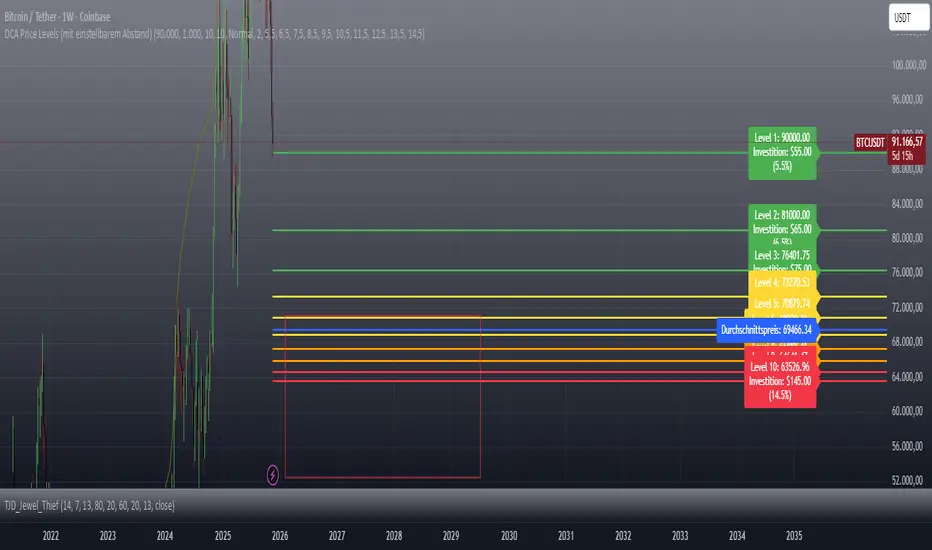The width and height of the screenshot is (932, 550).
Task: Open the DCA Price Levels indicator legend
Action: coord(215,34)
